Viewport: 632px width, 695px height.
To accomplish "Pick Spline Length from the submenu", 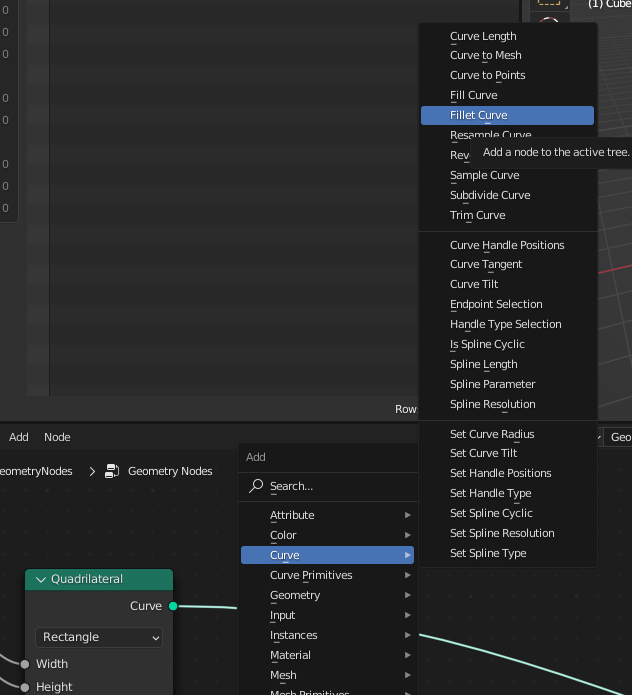I will tap(507, 364).
